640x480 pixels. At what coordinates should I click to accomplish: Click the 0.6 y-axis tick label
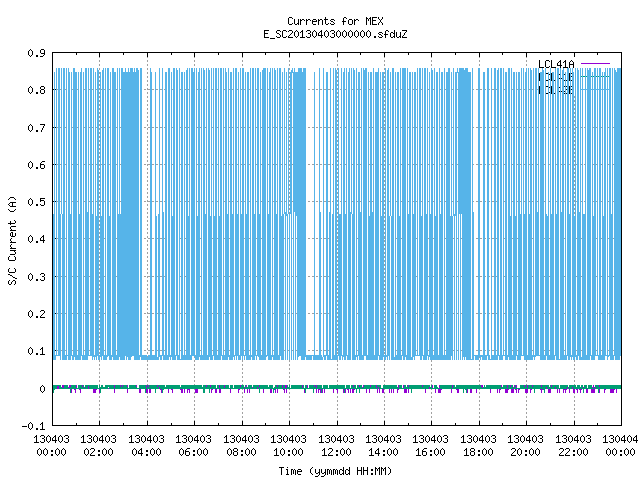click(x=36, y=165)
